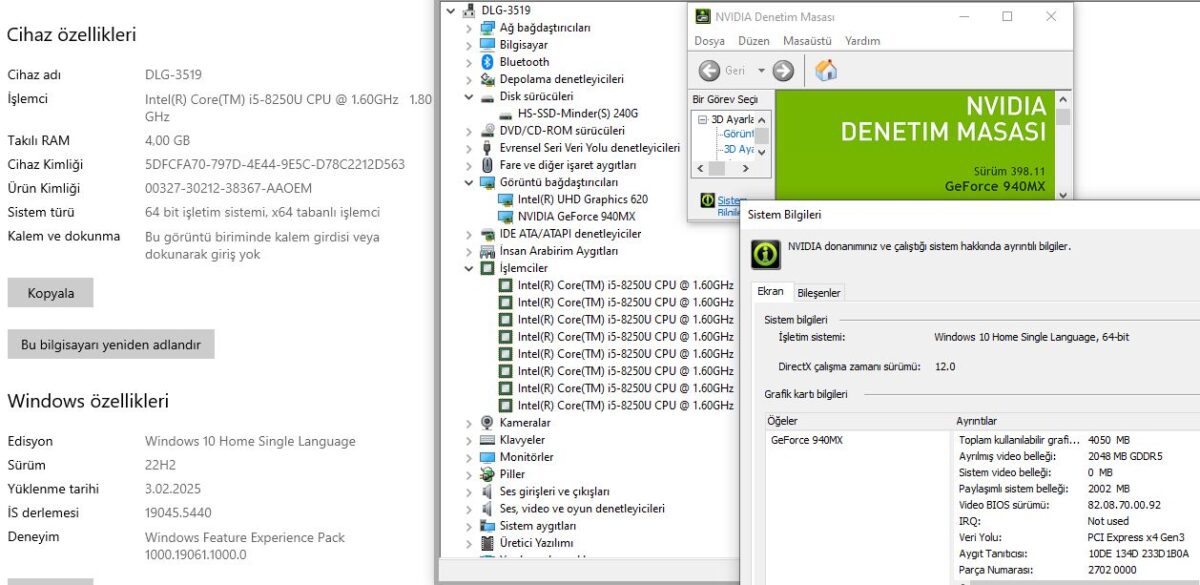Screen dimensions: 1200x585
Task: Maximize the NVIDIA Denetim Masası window
Action: tap(1007, 16)
